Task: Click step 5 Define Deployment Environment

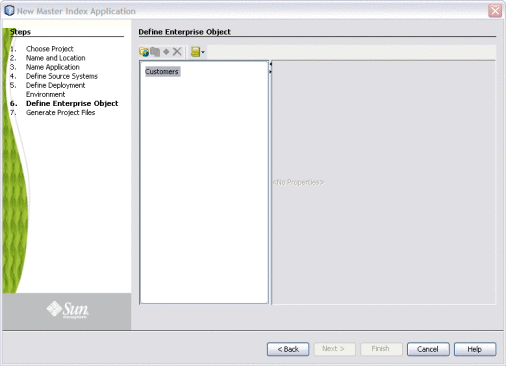Action: pyautogui.click(x=55, y=90)
